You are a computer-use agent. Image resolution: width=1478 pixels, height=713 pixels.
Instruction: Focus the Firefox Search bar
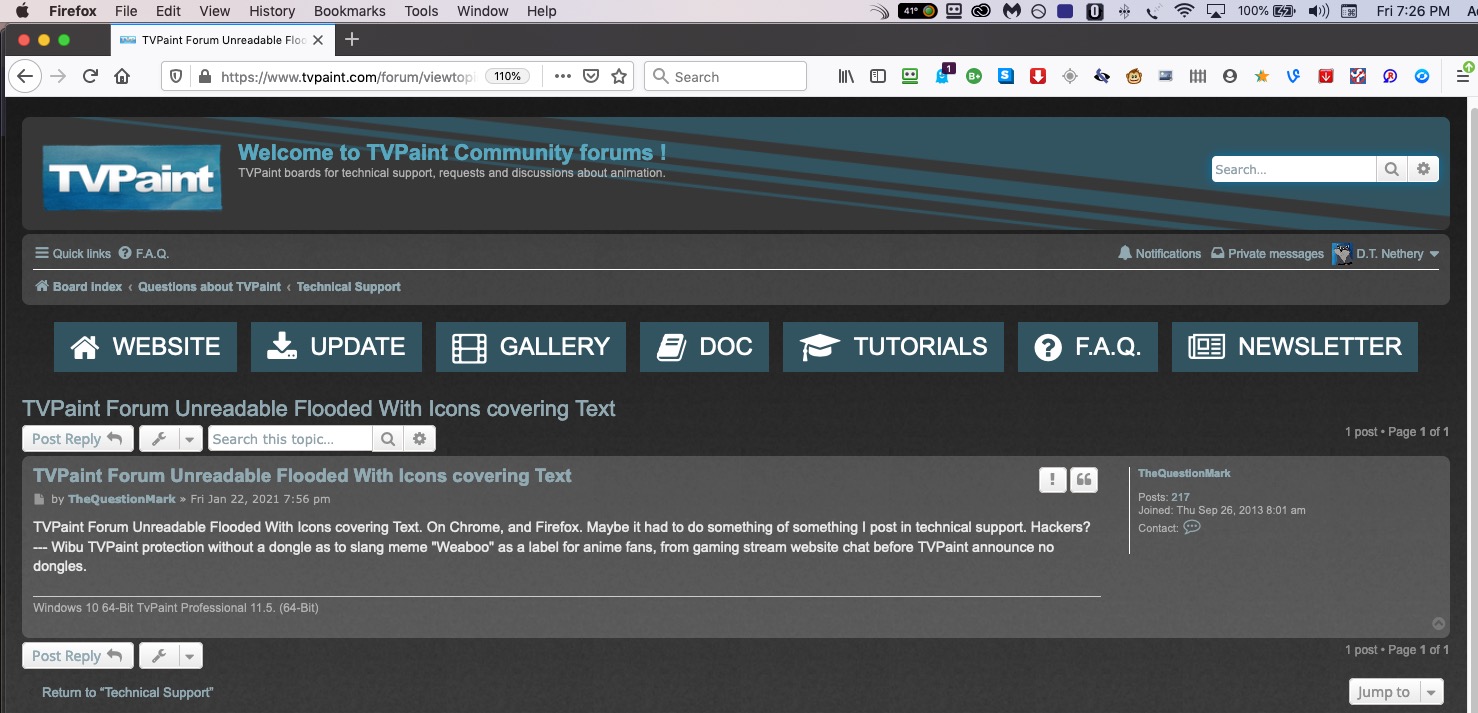click(725, 77)
